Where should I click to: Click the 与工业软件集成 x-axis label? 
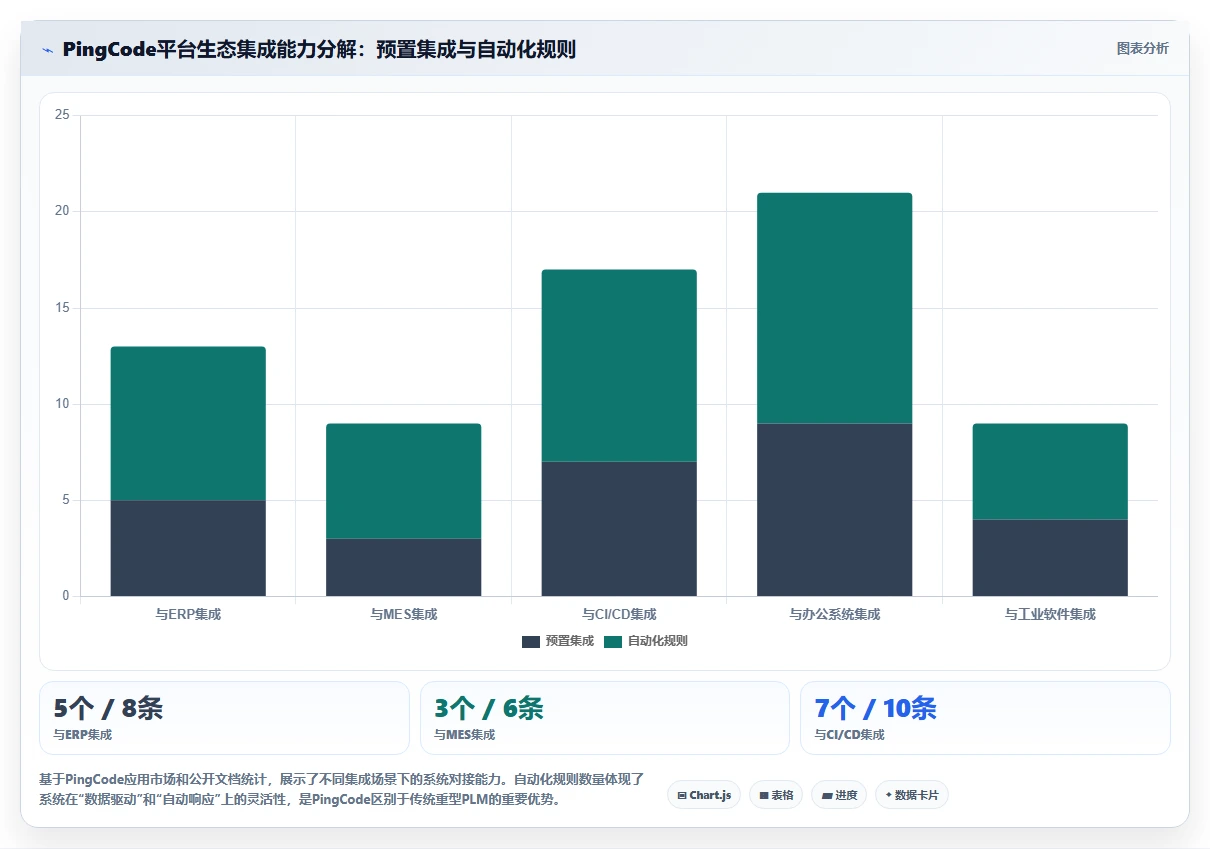pyautogui.click(x=1050, y=614)
